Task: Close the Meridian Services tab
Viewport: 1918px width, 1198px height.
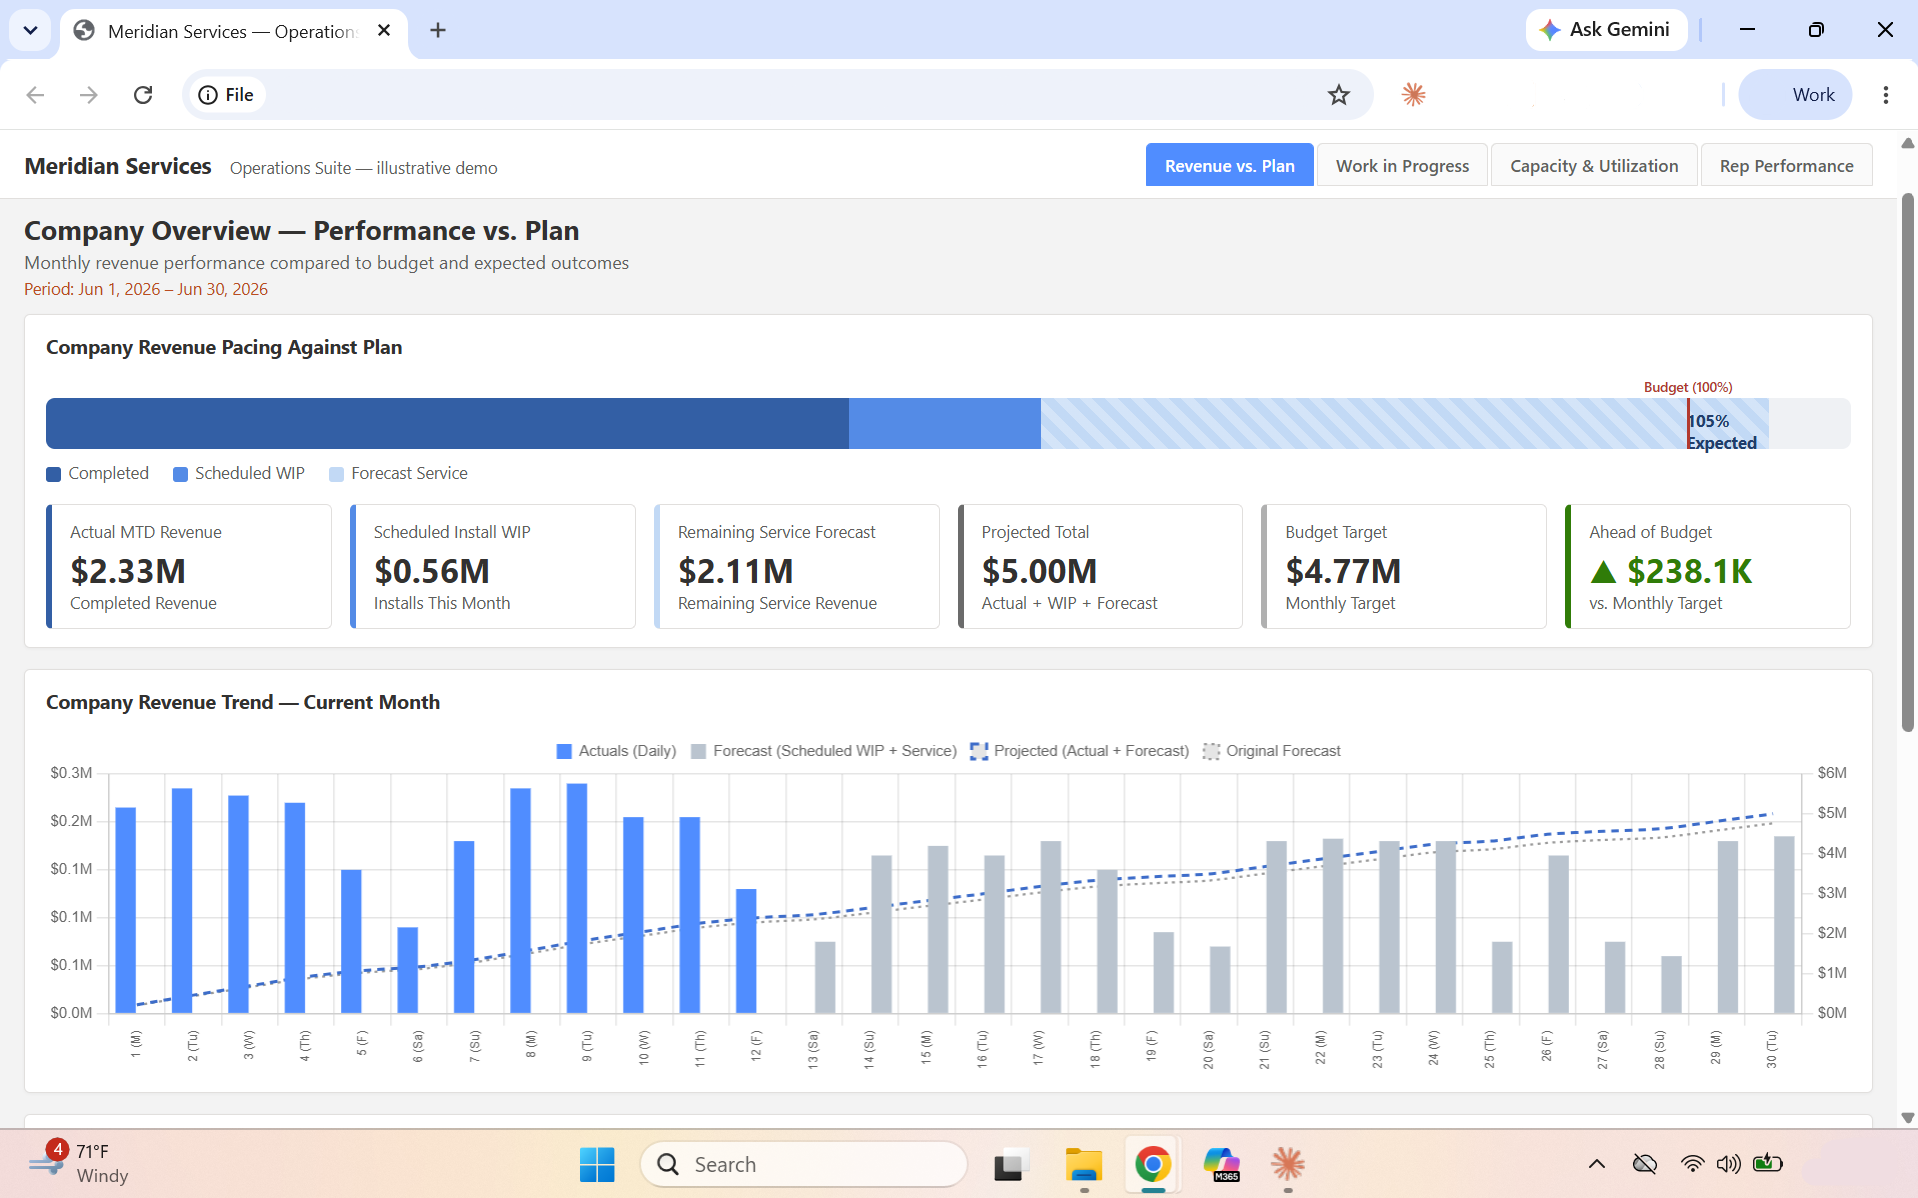Action: [x=384, y=31]
